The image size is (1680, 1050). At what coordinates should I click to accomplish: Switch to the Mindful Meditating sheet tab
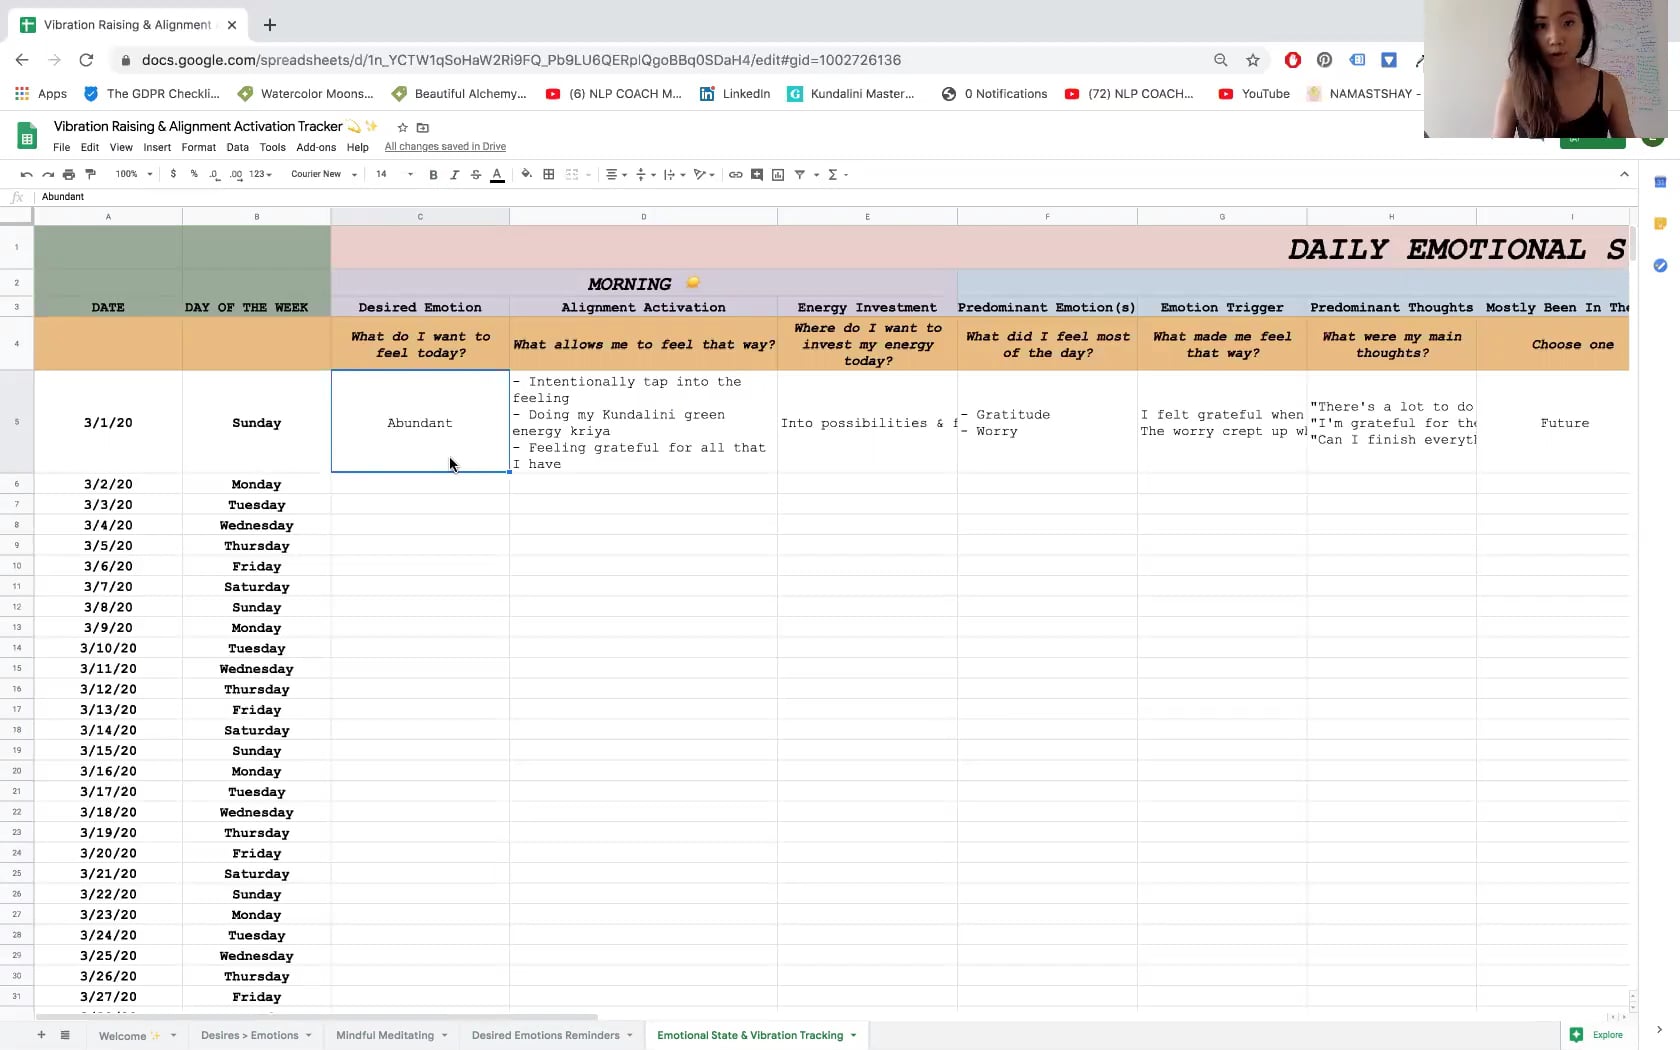[x=385, y=1035]
